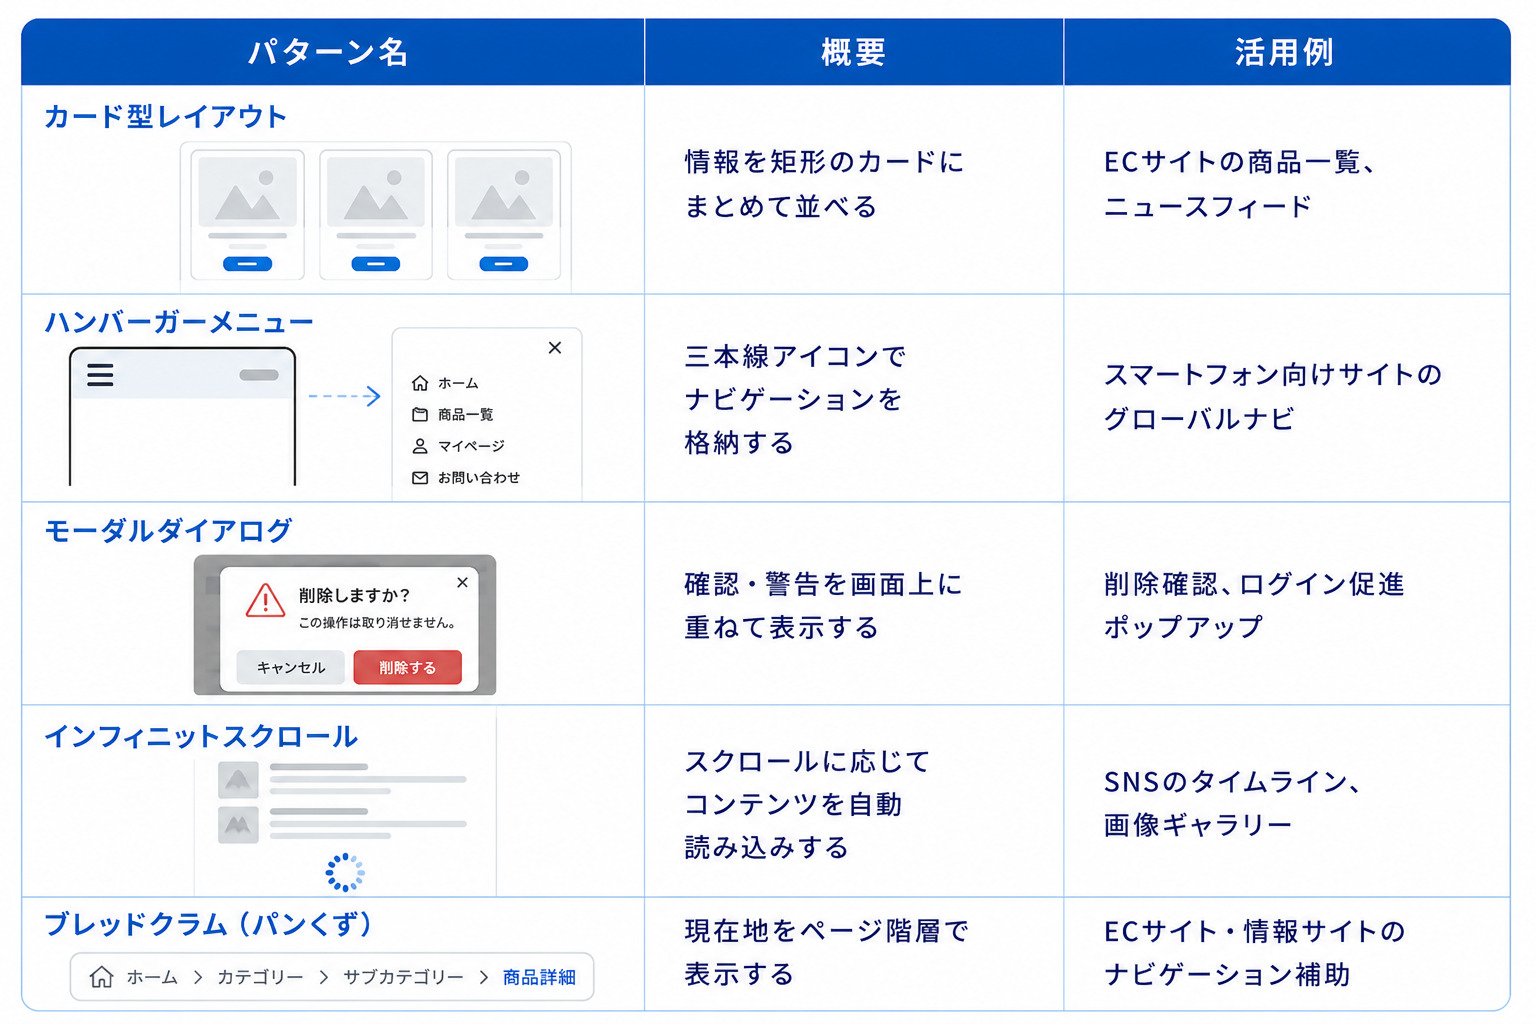
Task: Close the 削除しますか？ dialog with X
Action: pos(462,582)
